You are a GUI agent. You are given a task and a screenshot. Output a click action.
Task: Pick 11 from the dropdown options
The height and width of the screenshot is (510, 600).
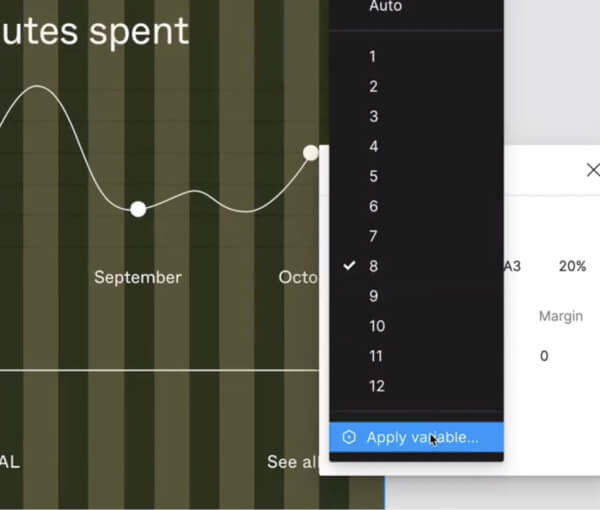(x=376, y=357)
